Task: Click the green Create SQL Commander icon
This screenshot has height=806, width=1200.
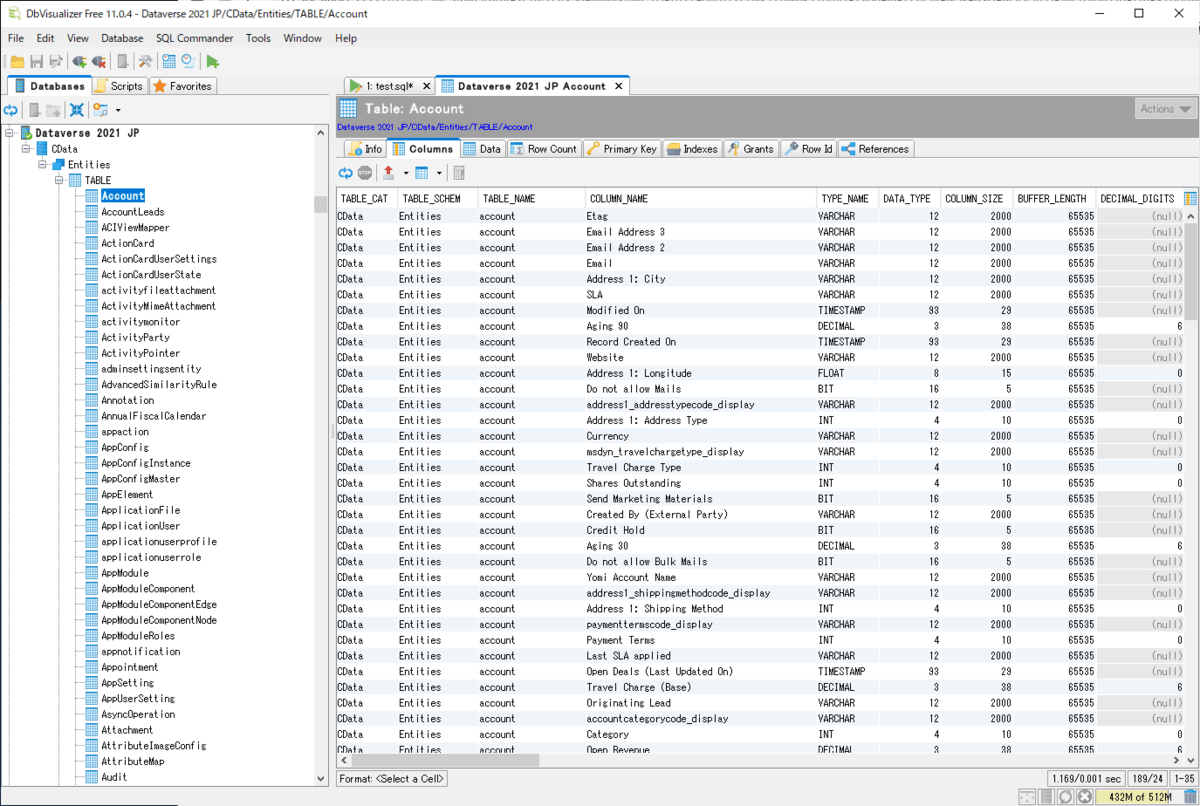Action: (x=213, y=62)
